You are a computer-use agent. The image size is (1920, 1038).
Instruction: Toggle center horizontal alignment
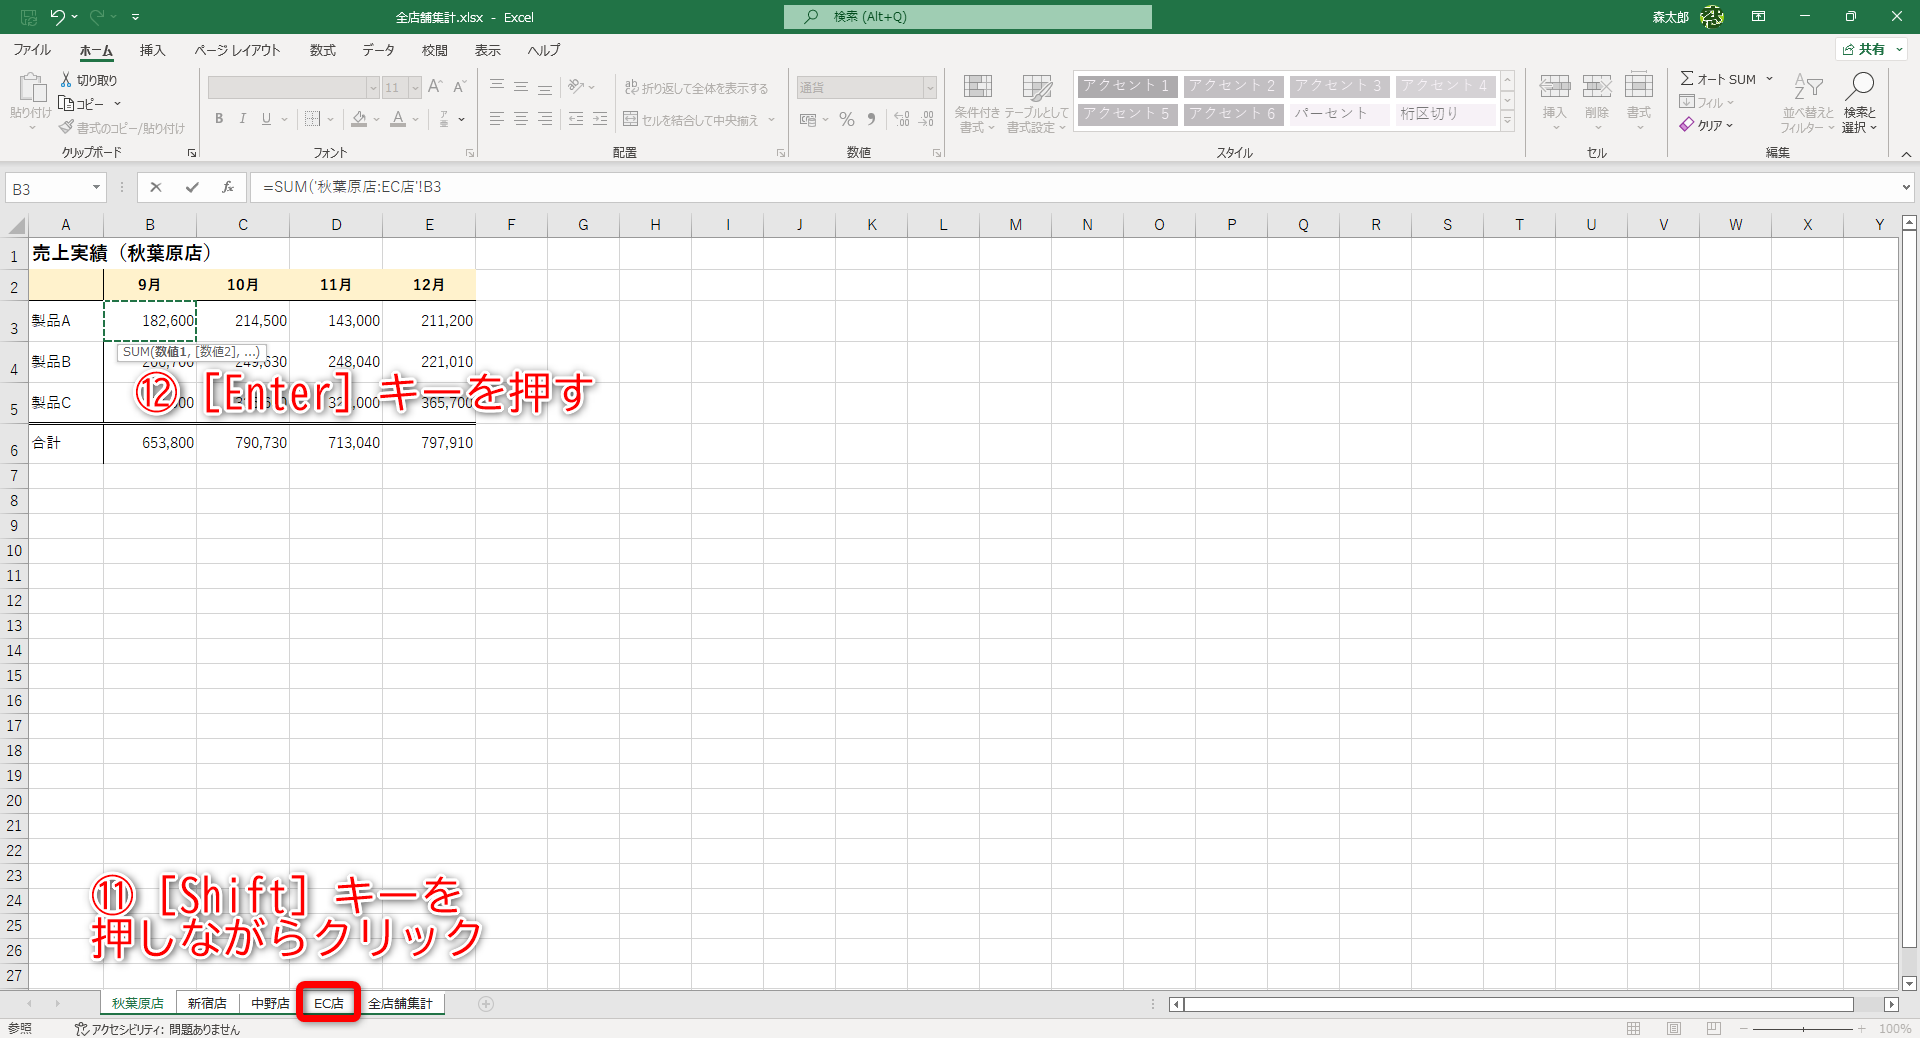(x=521, y=119)
